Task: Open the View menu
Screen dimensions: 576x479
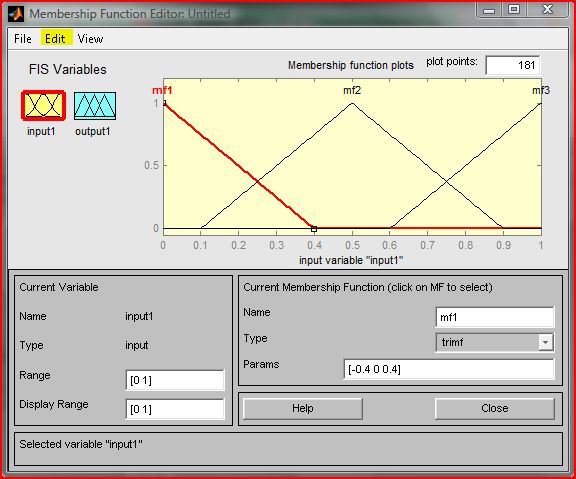Action: pos(90,39)
